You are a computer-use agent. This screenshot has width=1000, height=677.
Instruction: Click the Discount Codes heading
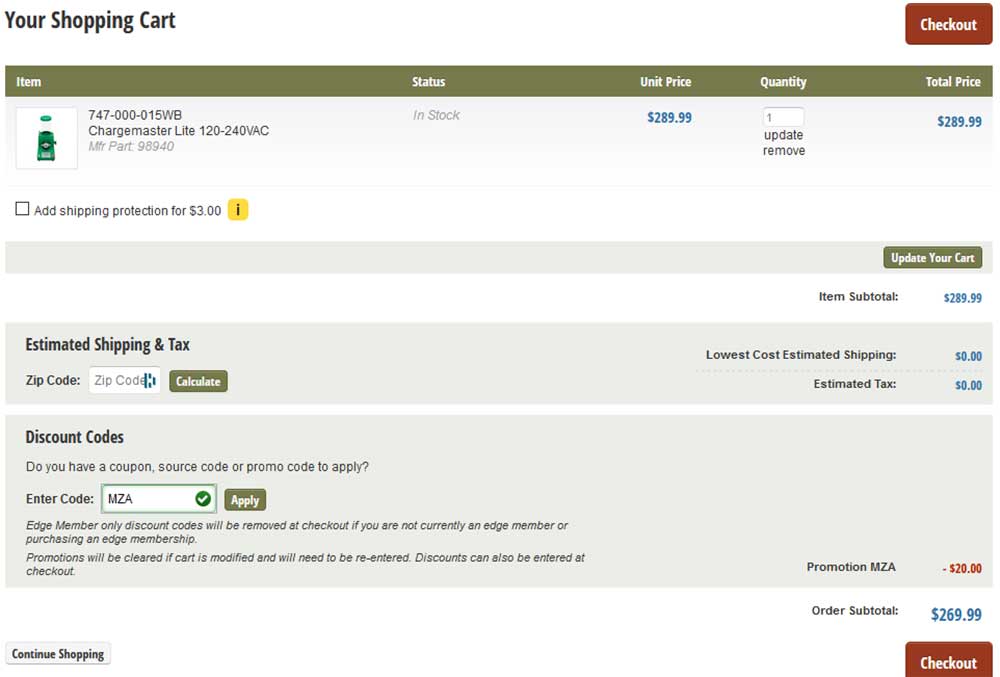pos(75,437)
